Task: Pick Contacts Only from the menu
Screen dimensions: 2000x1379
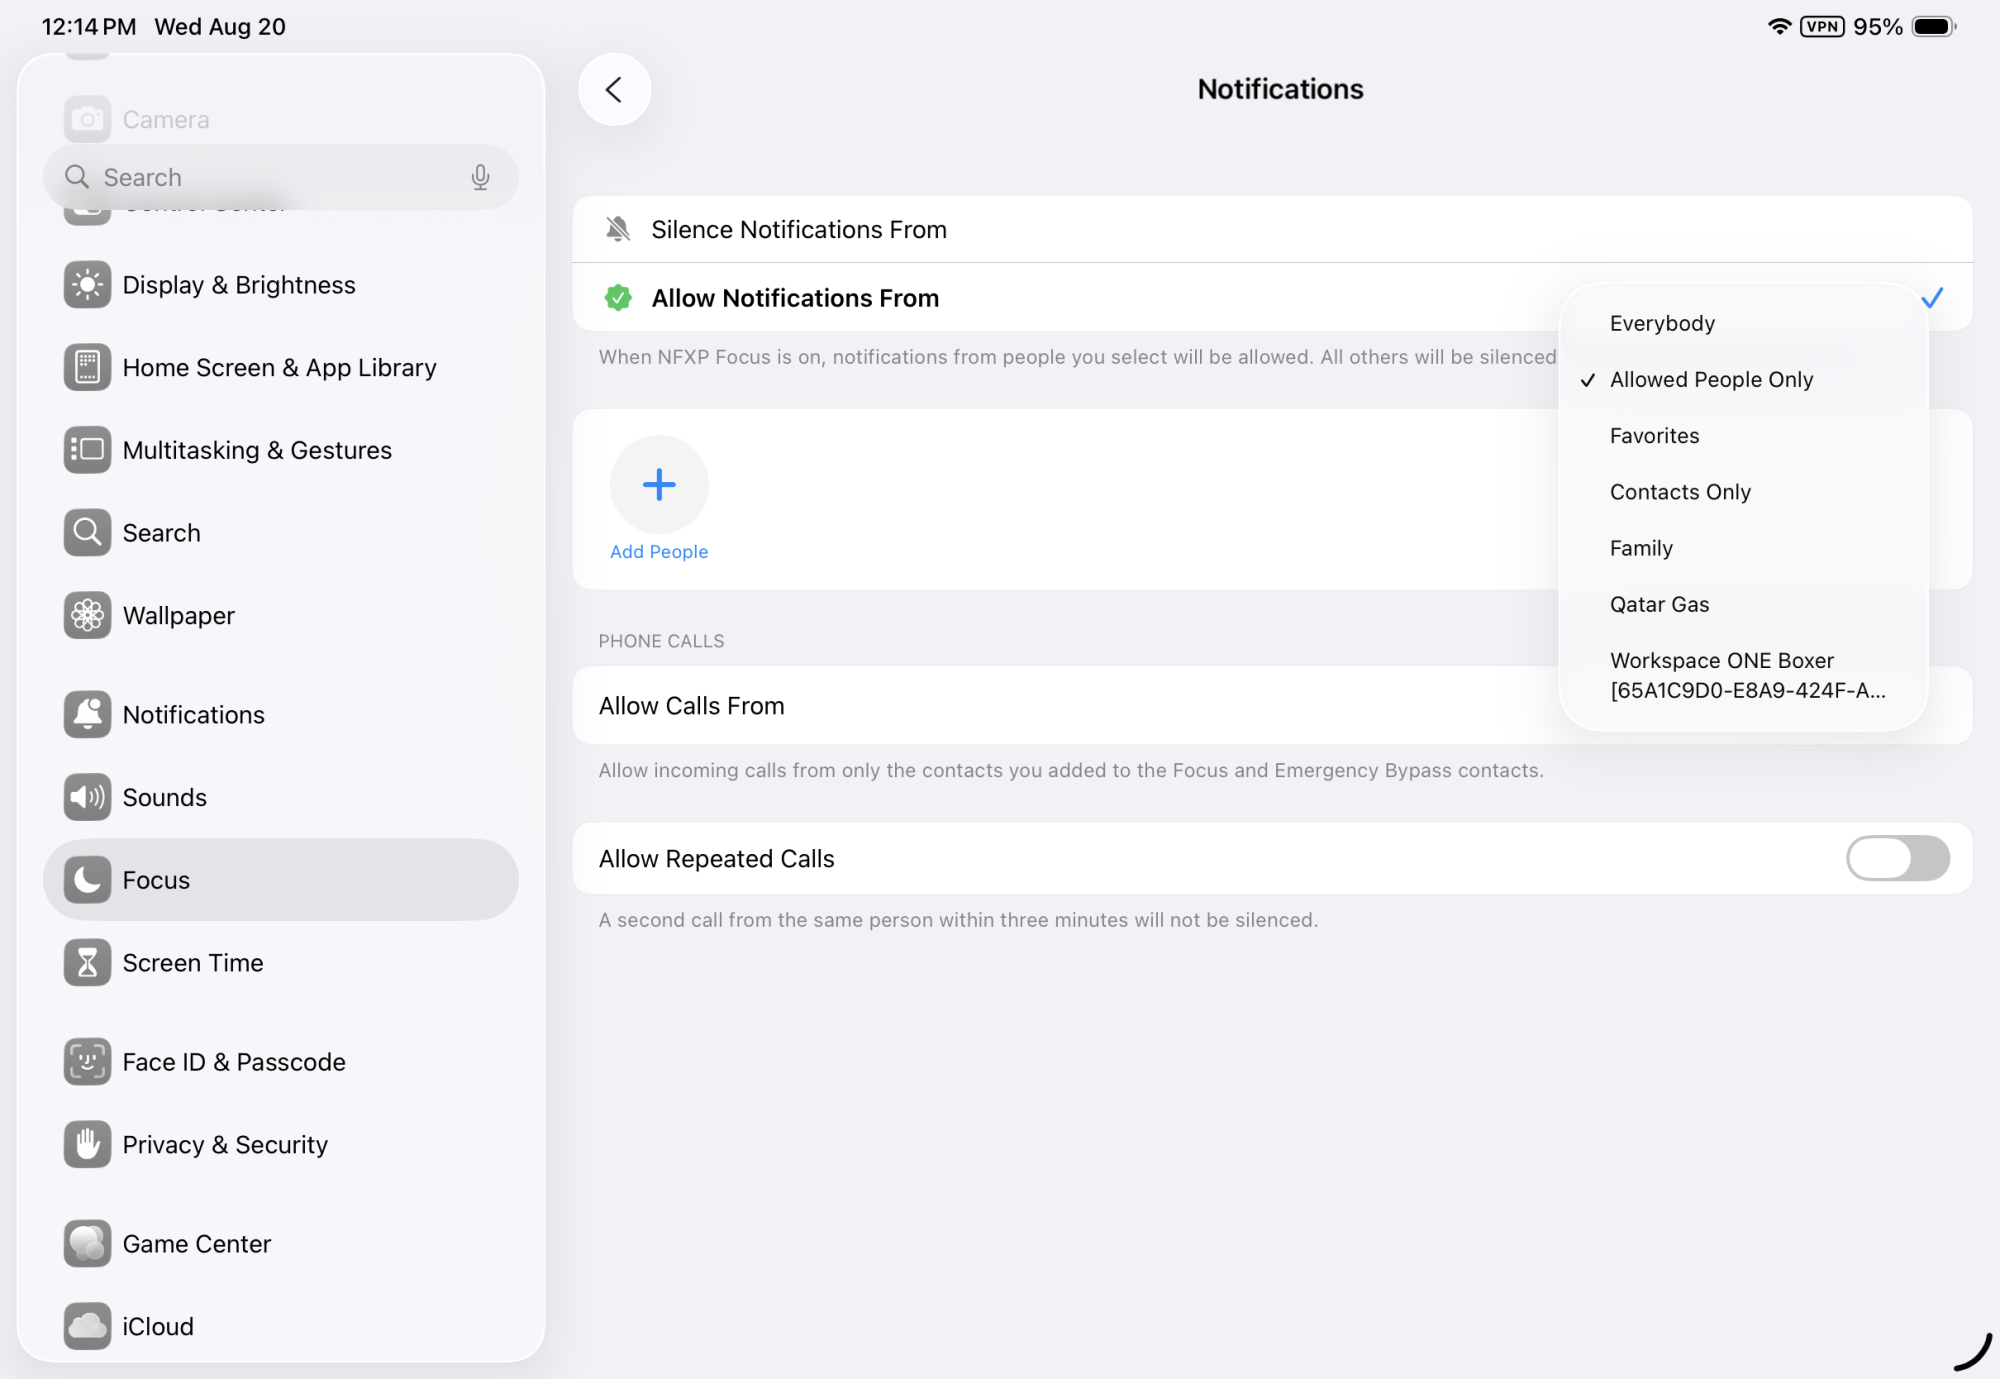Action: point(1680,492)
